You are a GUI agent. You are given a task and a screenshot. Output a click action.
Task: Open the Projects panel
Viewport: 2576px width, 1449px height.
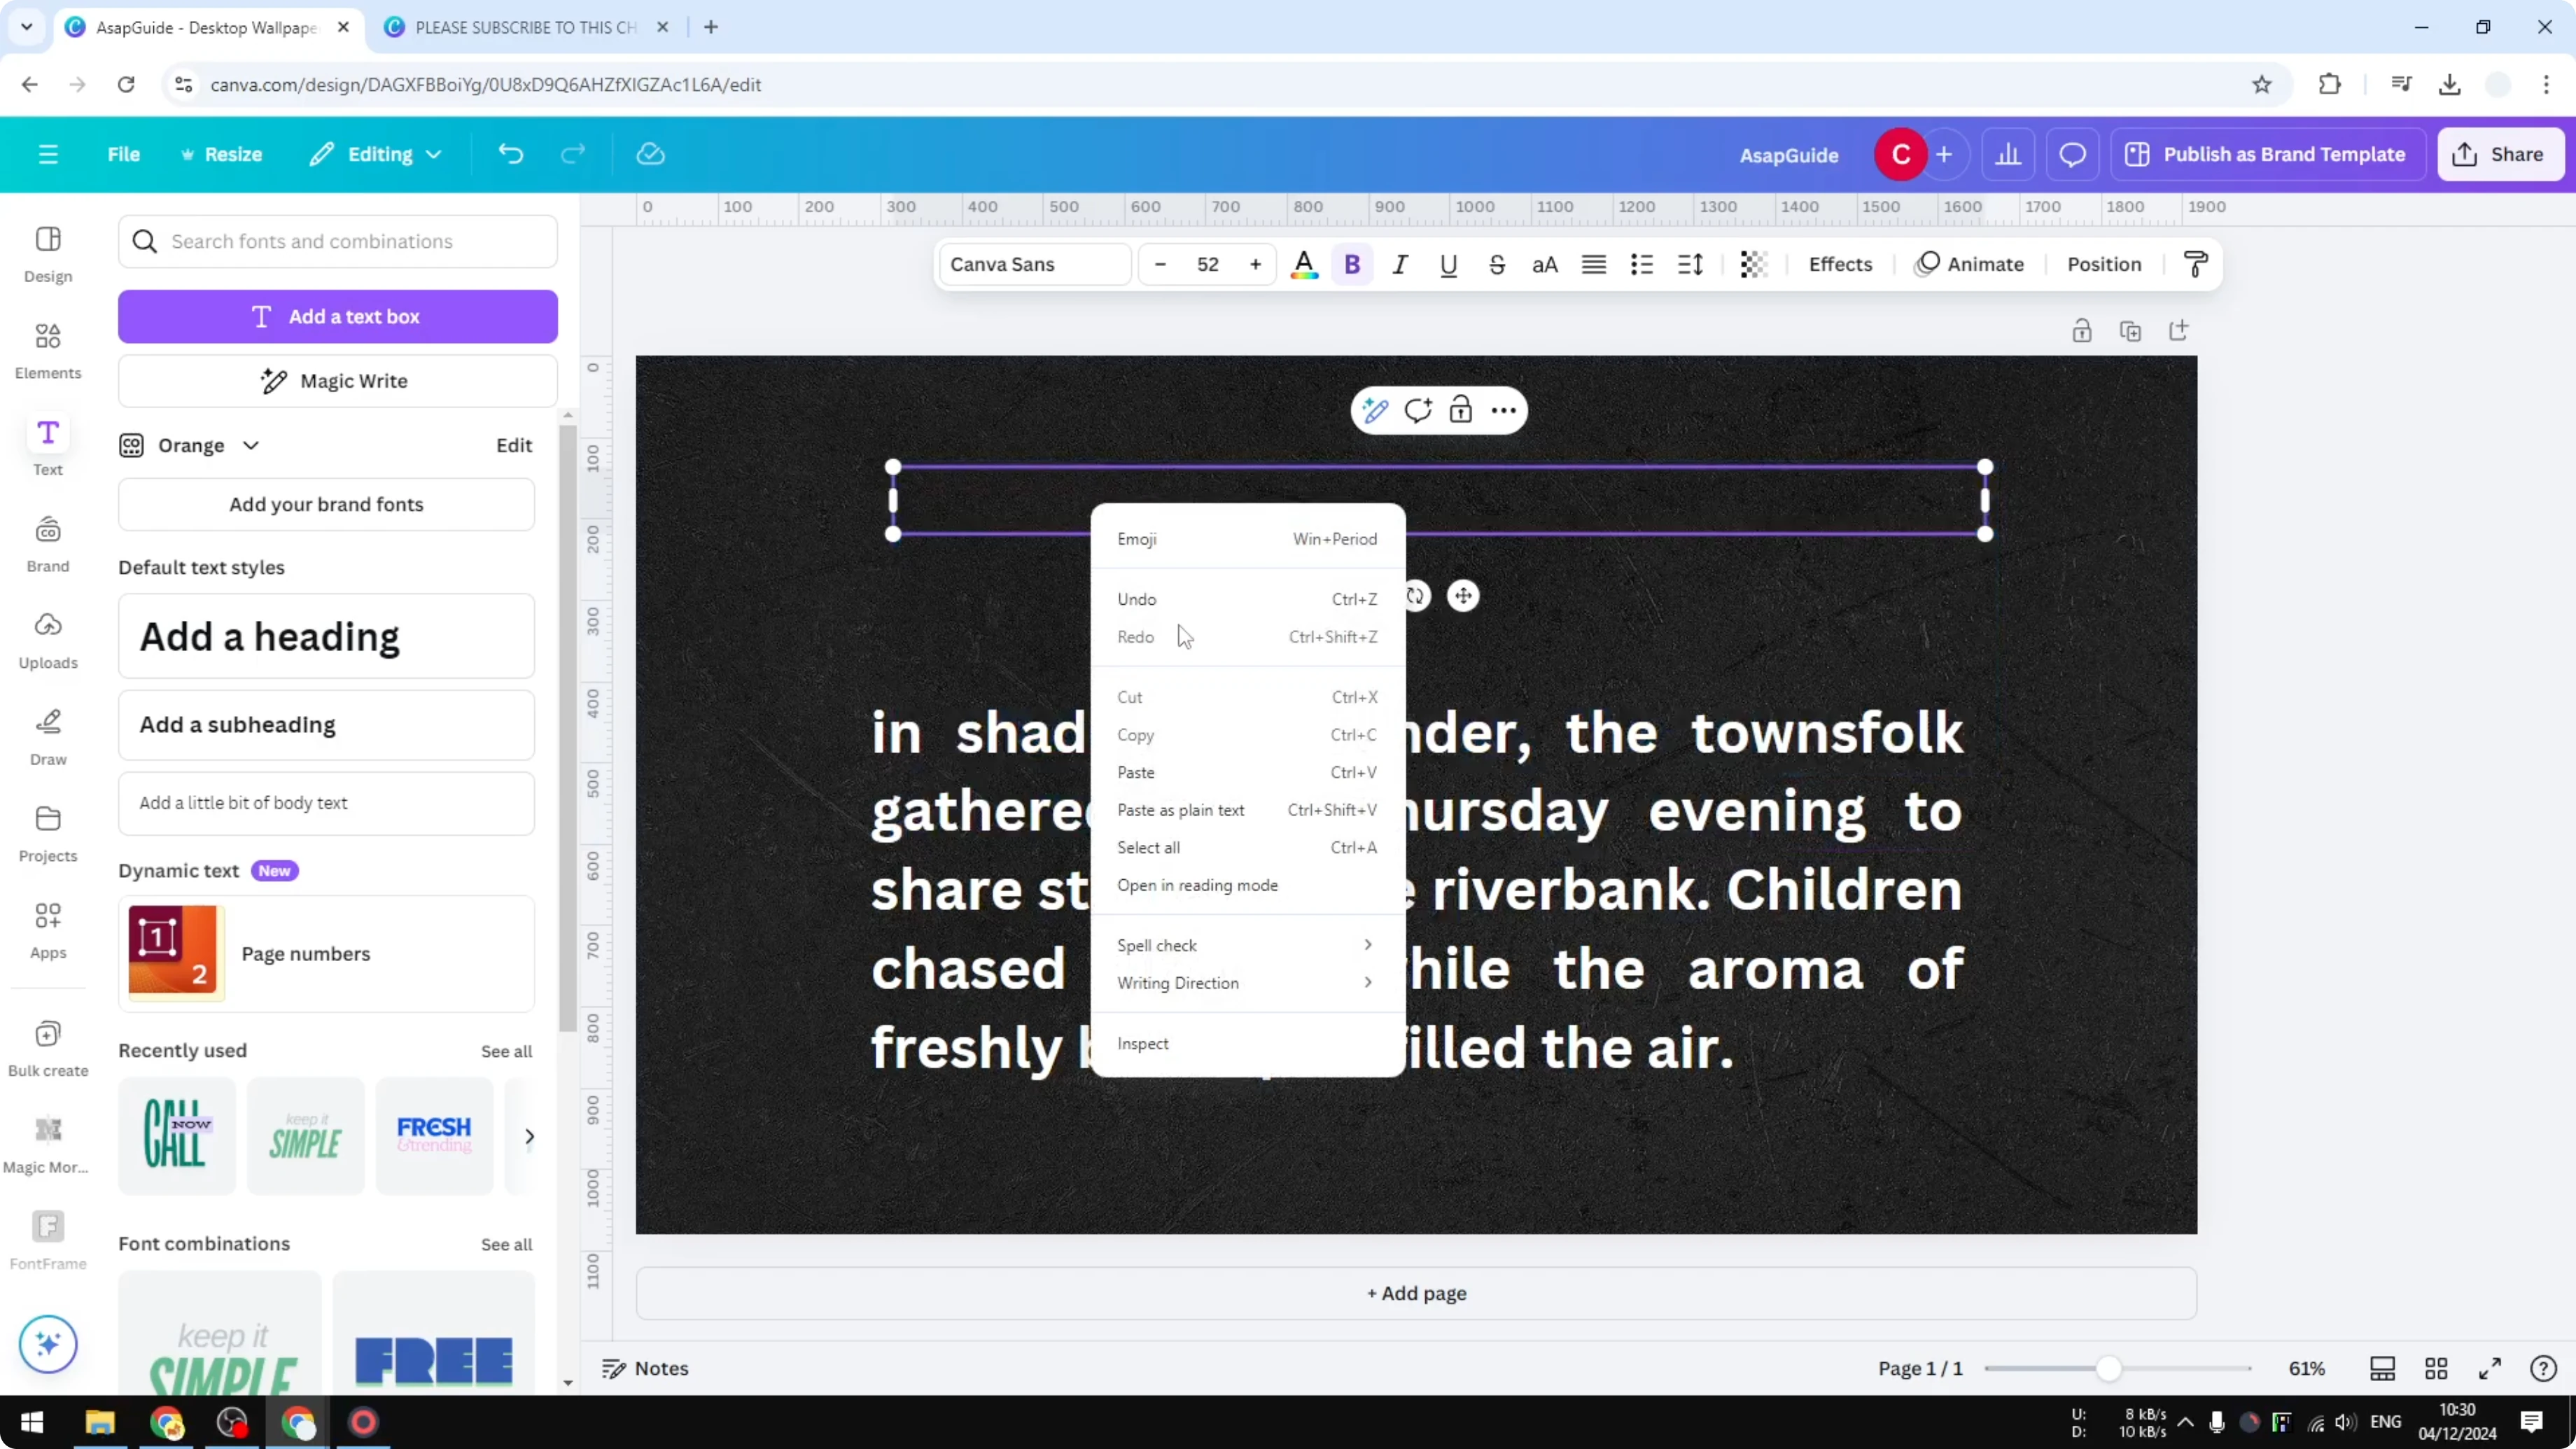[x=47, y=831]
